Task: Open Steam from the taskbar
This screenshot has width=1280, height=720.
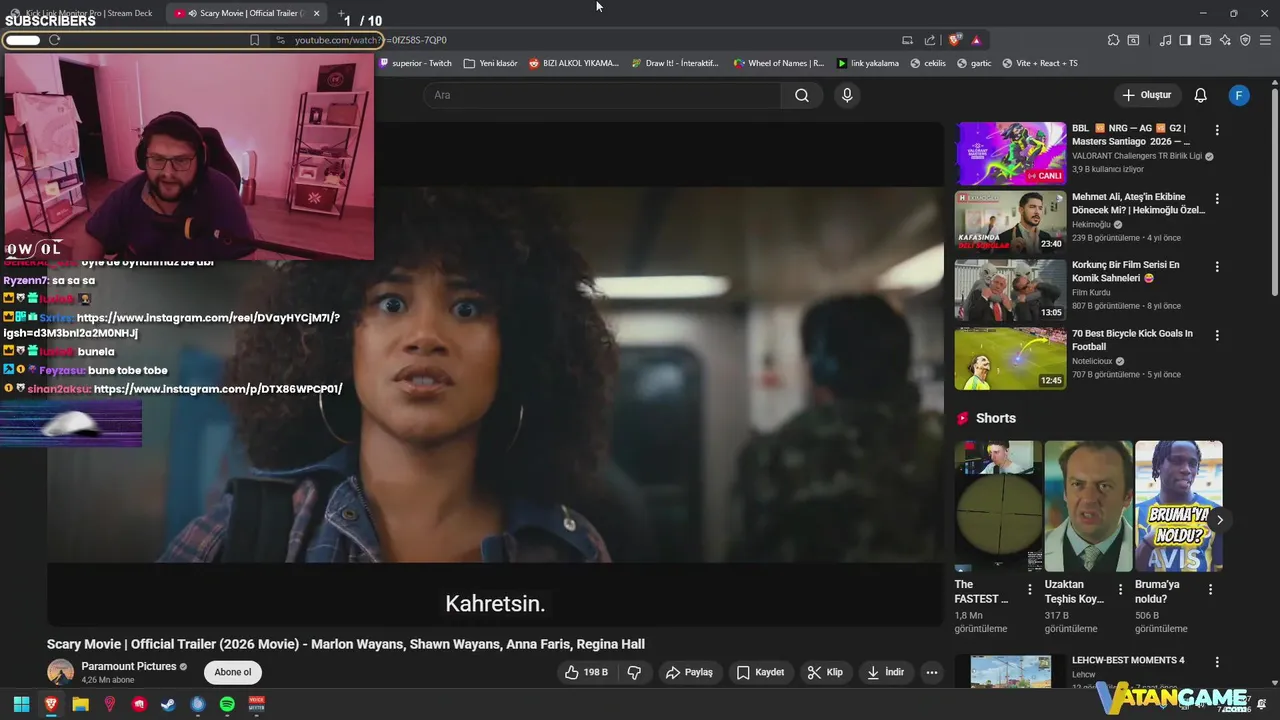Action: [168, 704]
